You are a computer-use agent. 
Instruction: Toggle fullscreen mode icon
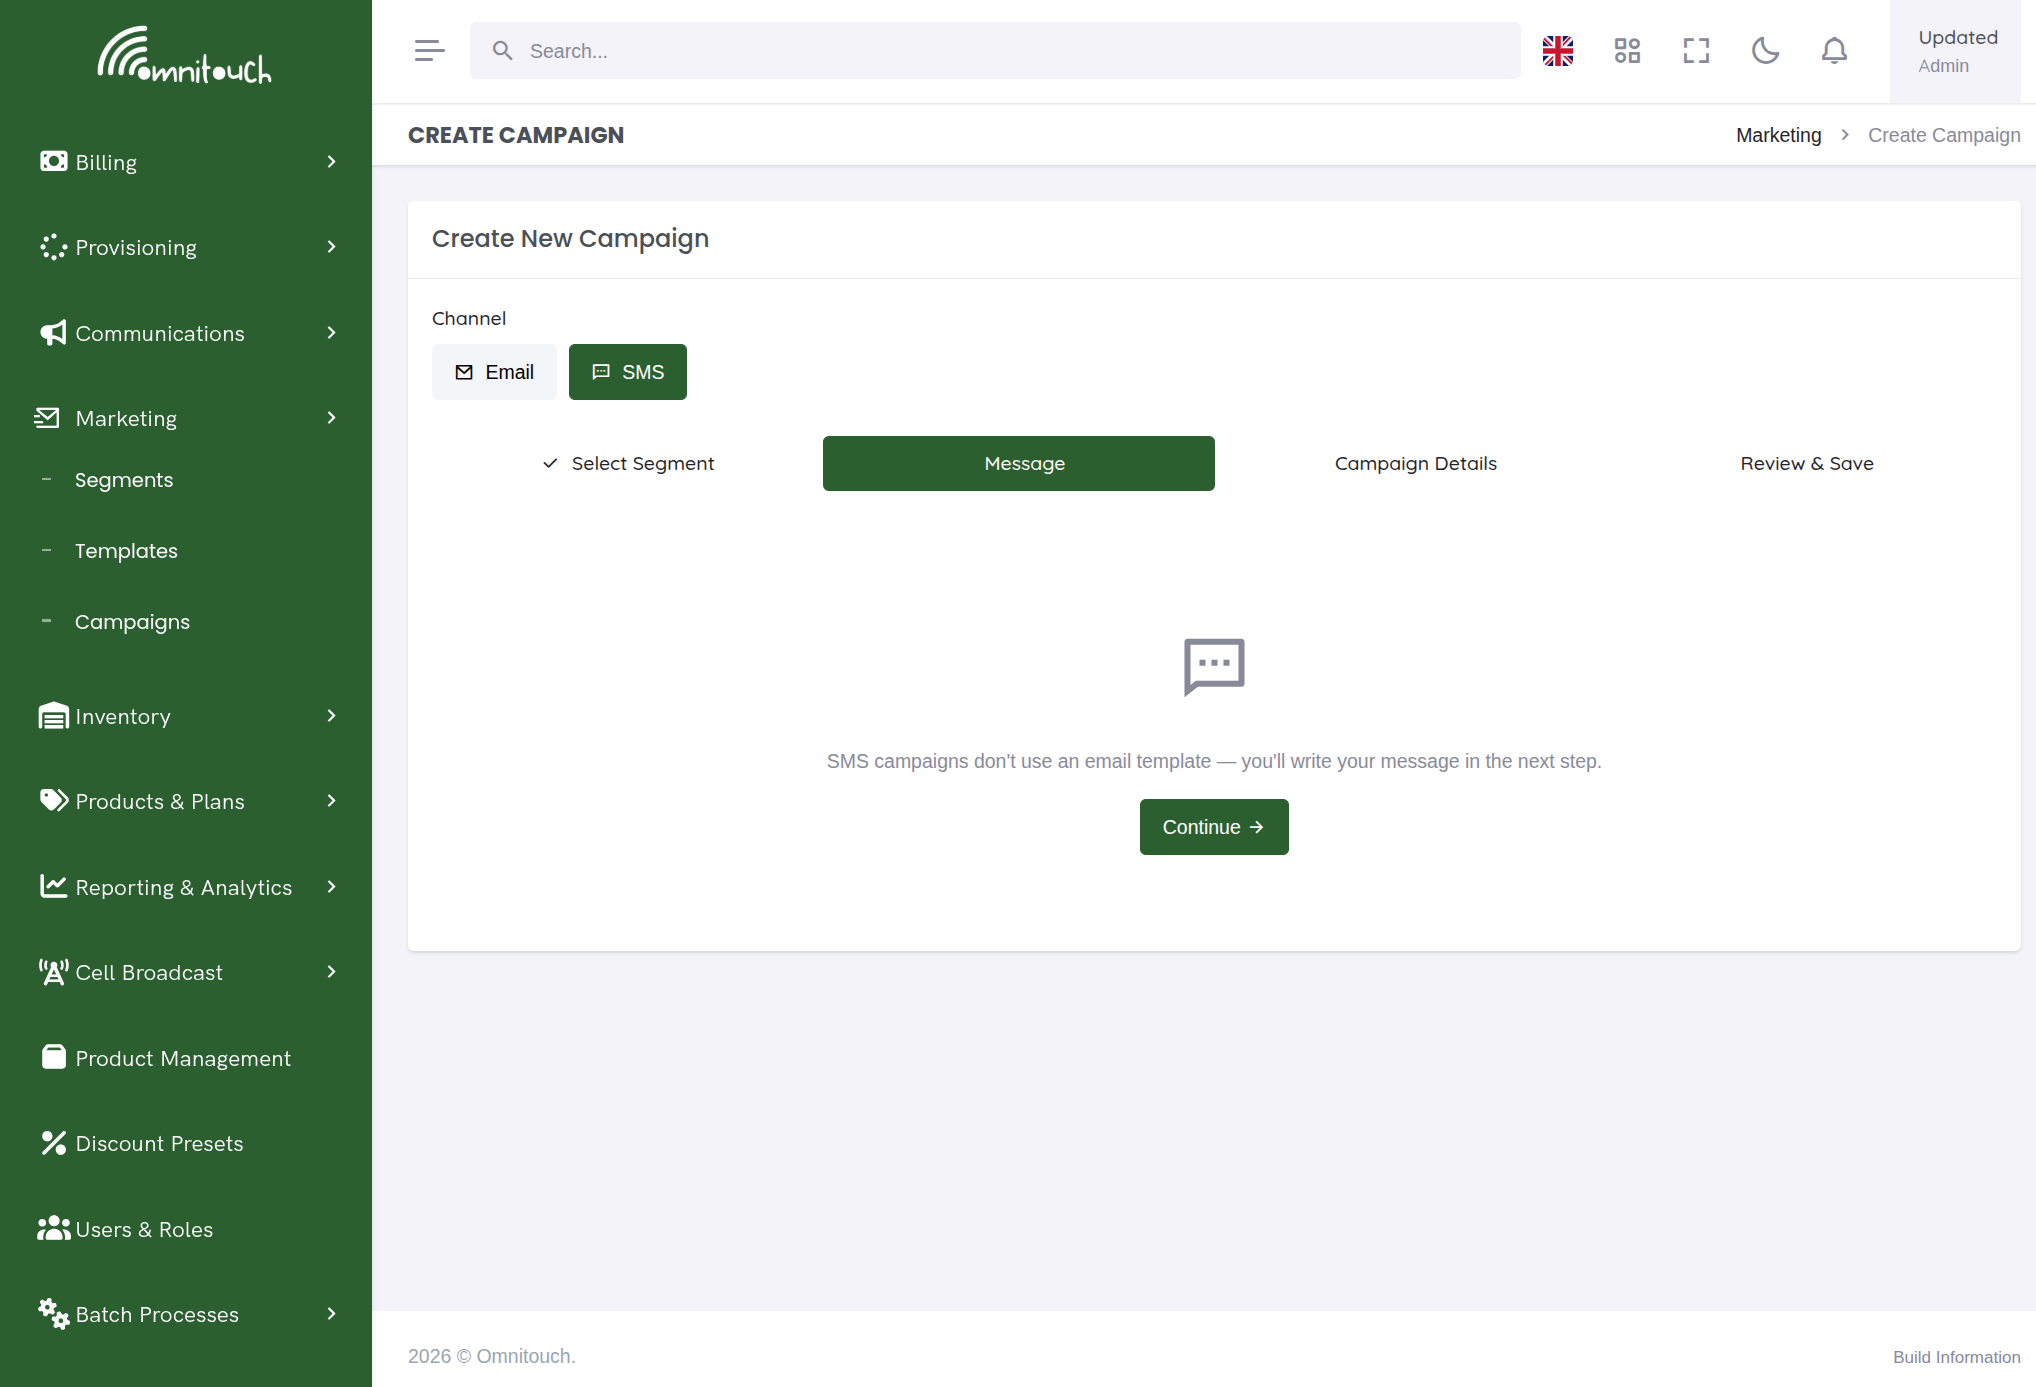(x=1696, y=51)
